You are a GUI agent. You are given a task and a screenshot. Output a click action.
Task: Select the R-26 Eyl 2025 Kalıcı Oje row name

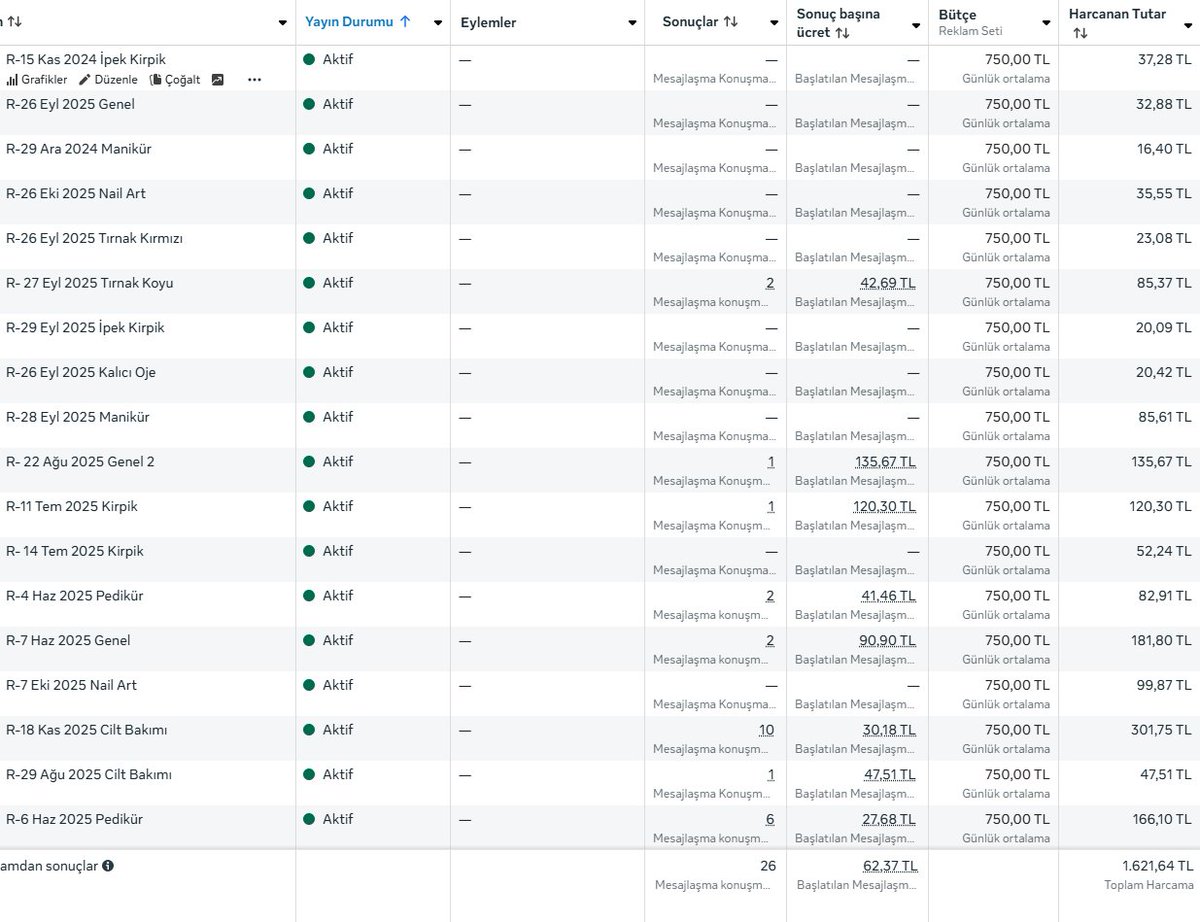coord(81,372)
